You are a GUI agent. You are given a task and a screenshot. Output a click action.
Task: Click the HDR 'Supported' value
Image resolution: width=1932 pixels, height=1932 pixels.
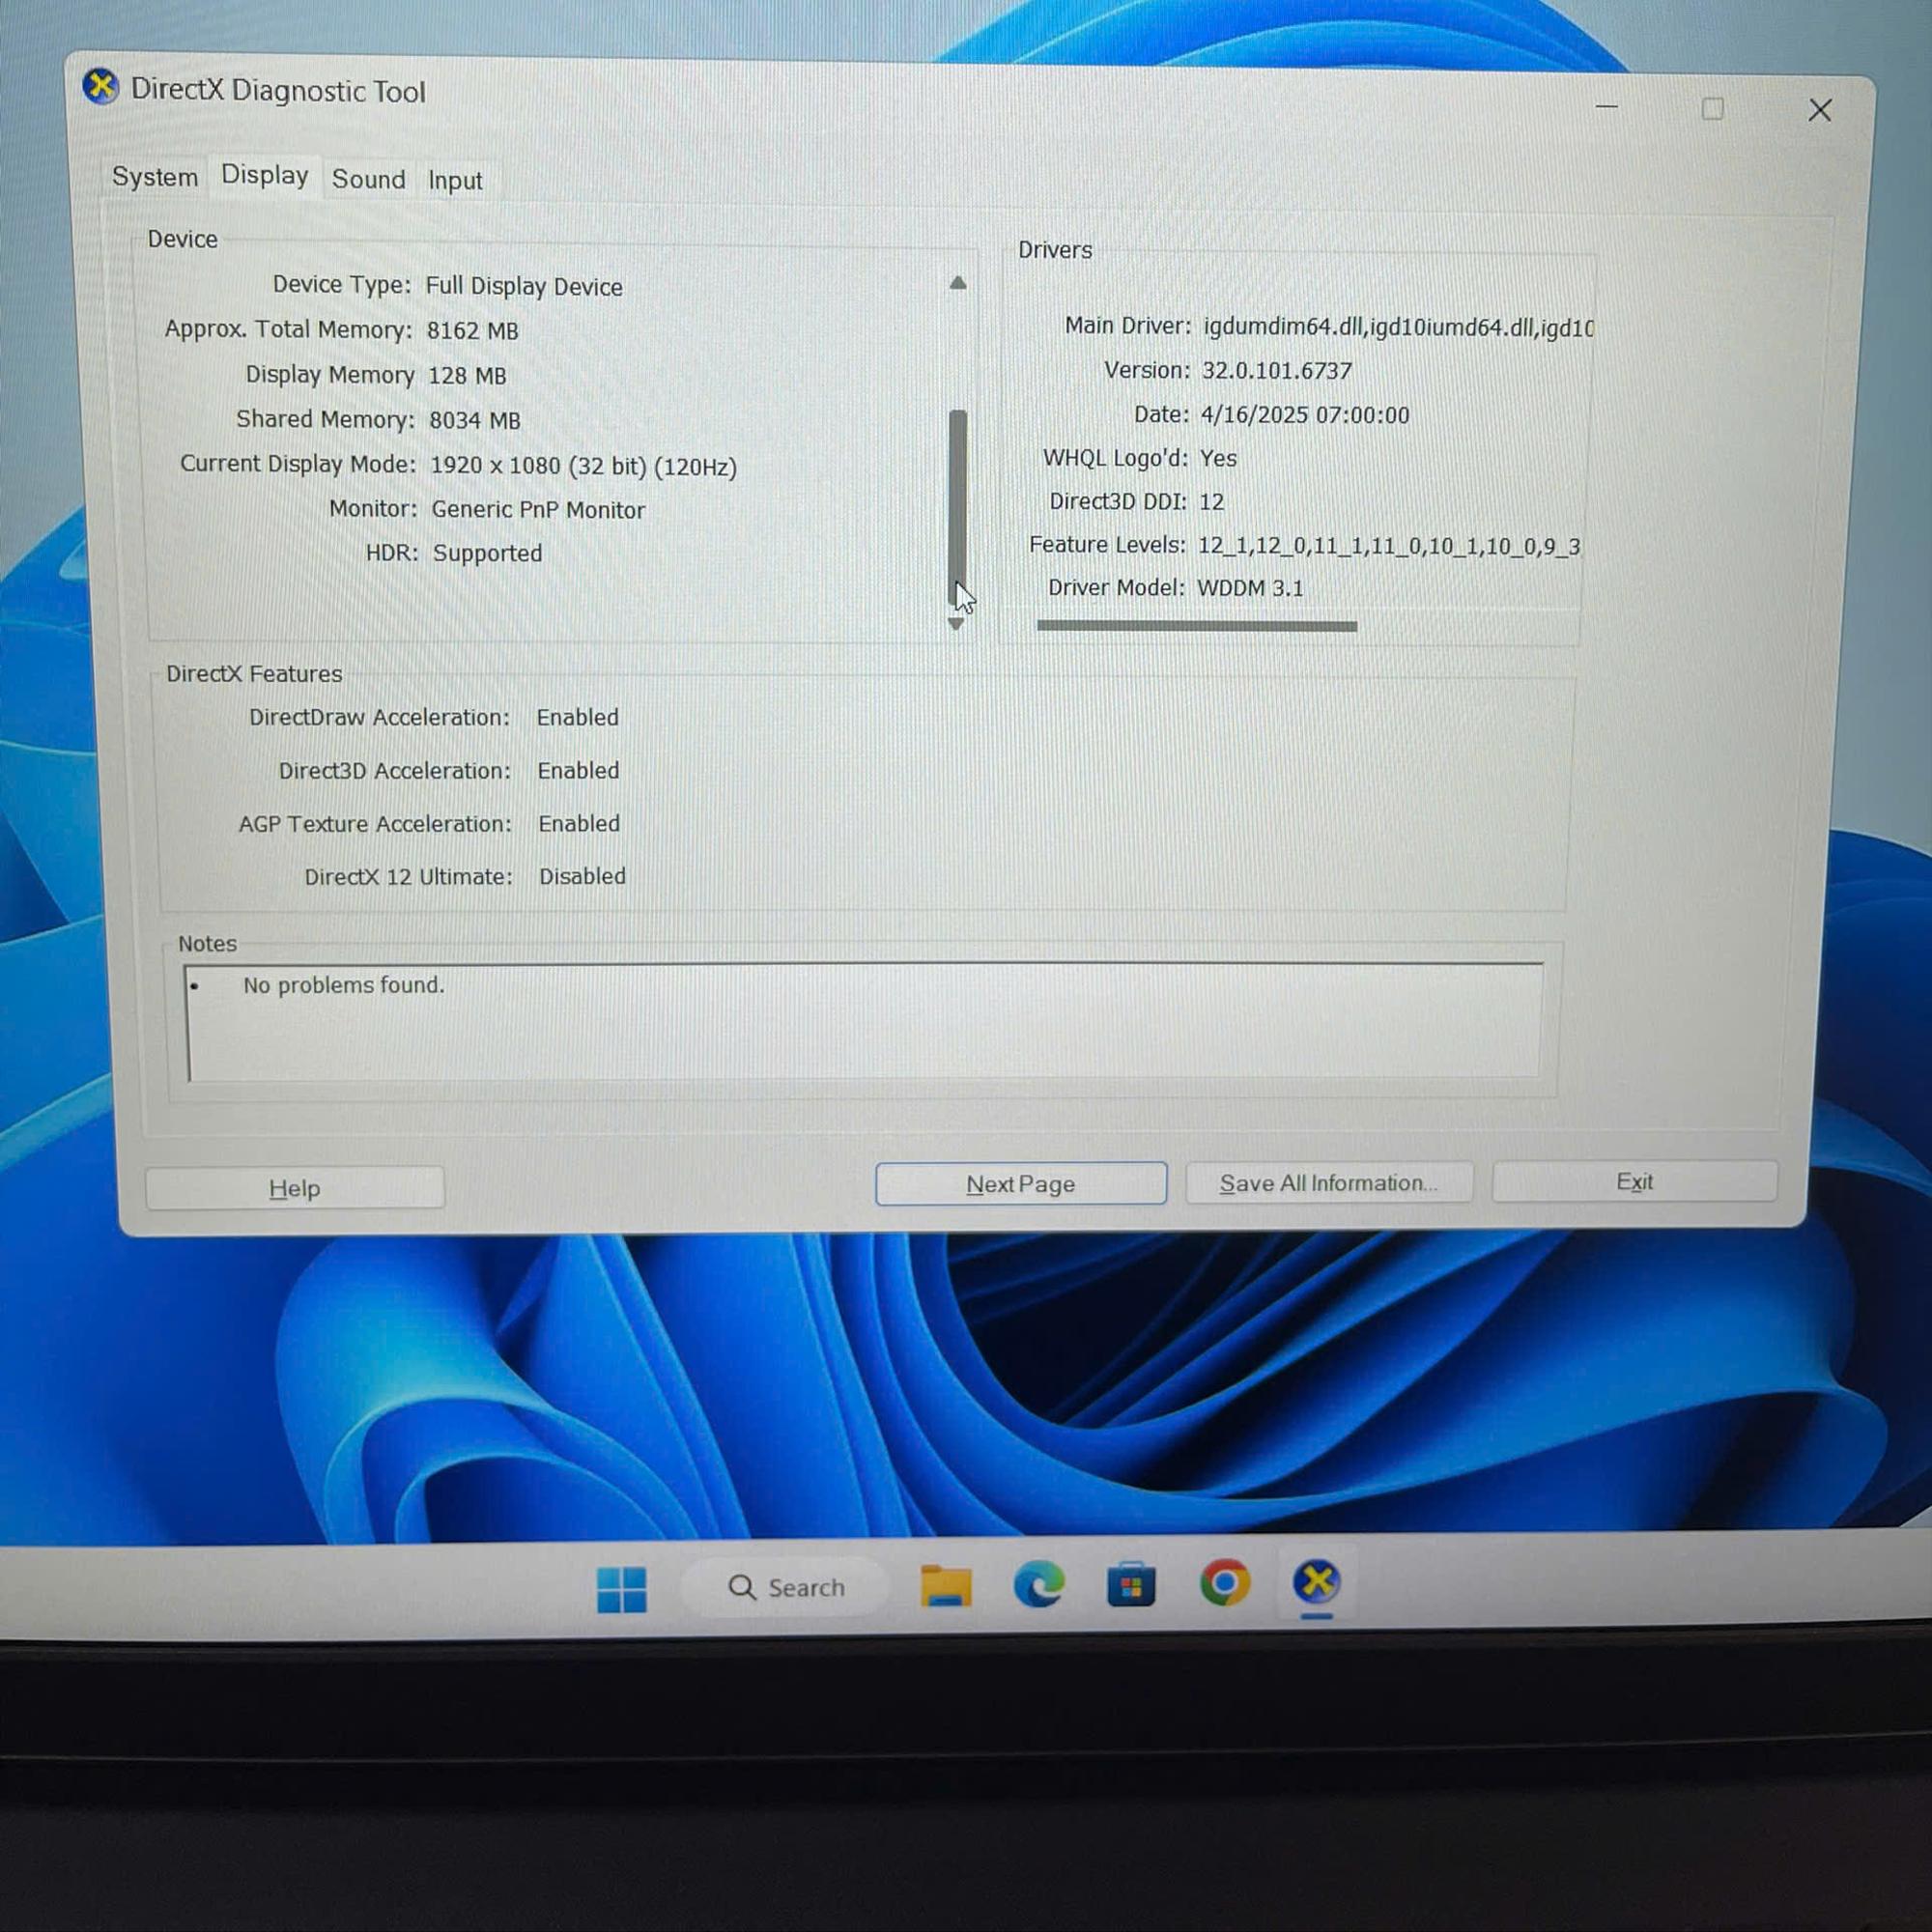pyautogui.click(x=487, y=553)
